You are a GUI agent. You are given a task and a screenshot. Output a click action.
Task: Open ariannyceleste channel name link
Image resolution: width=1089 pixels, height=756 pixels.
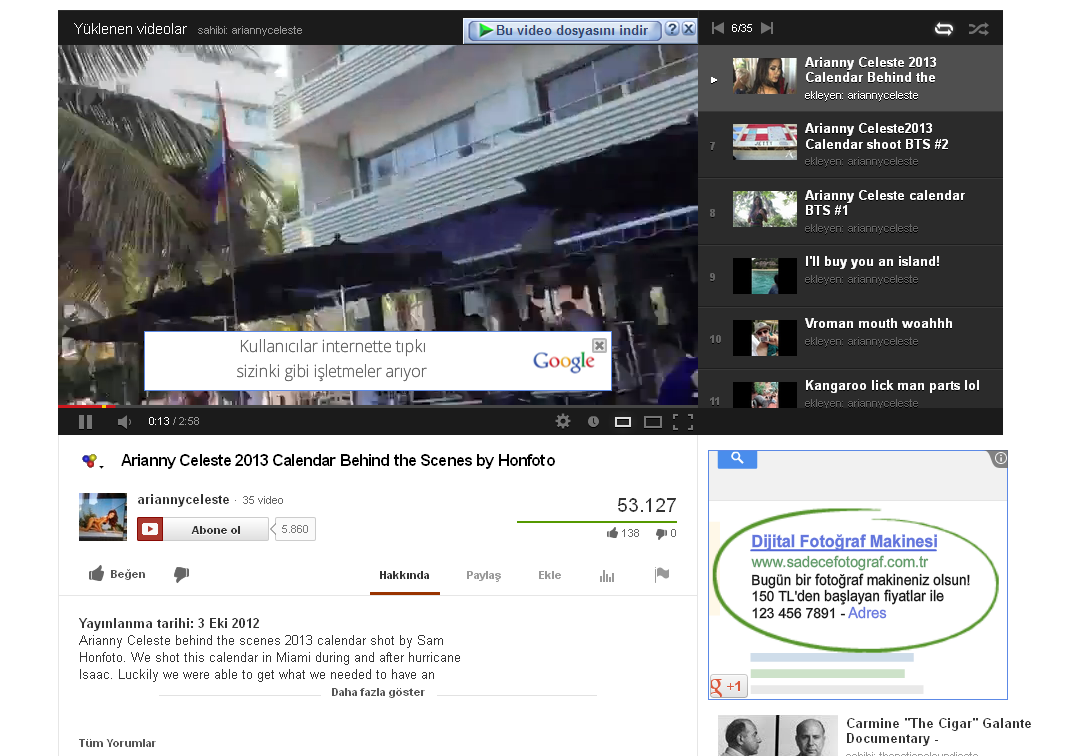click(183, 500)
